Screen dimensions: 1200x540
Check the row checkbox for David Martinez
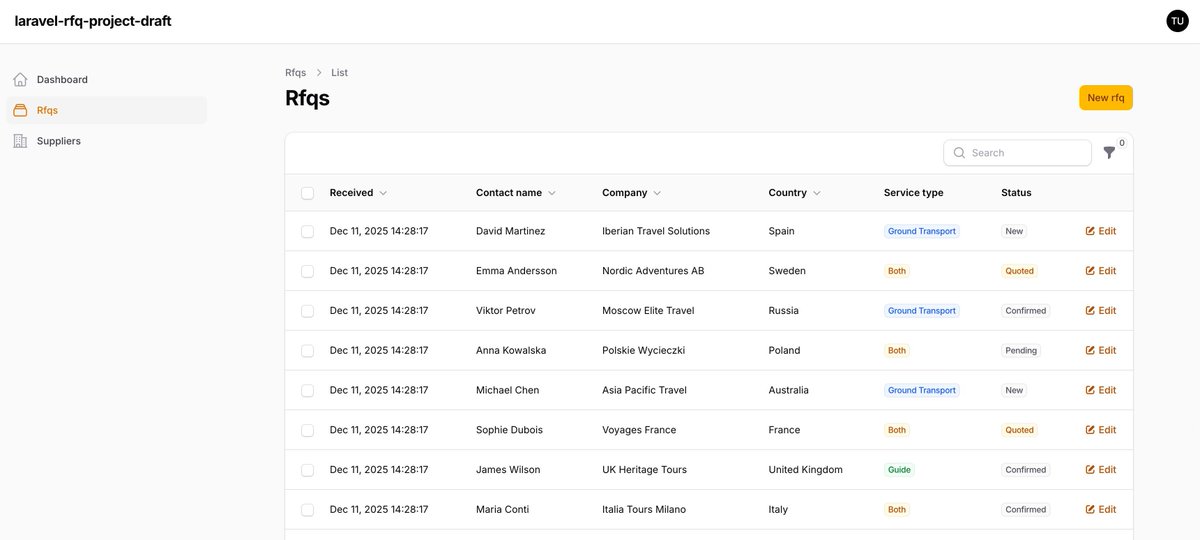coord(308,231)
